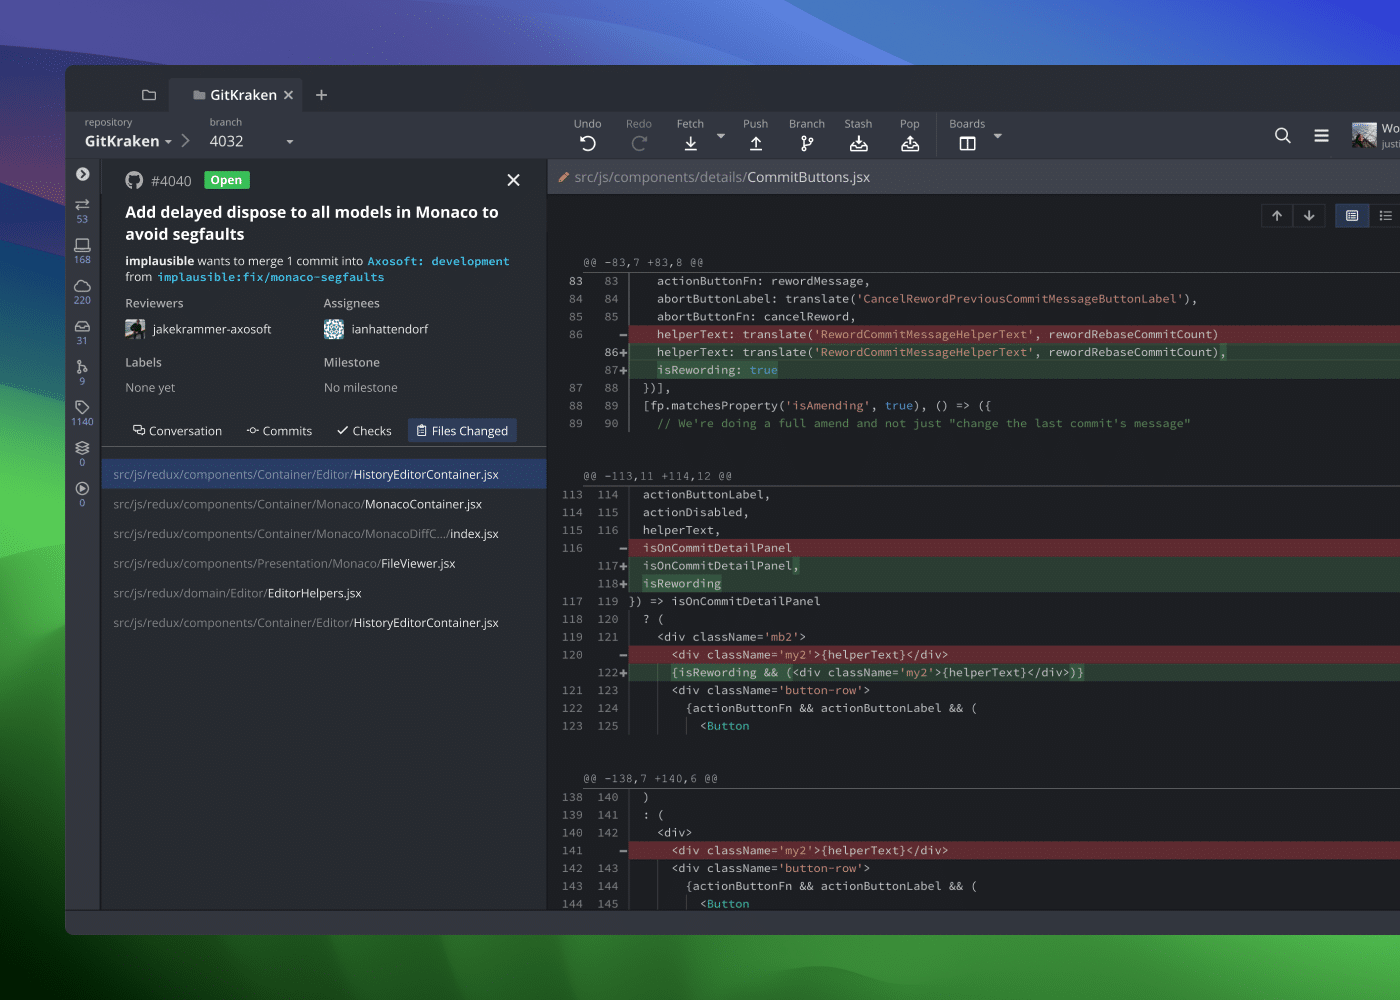This screenshot has height=1000, width=1400.
Task: Add a new tab with plus
Action: (321, 95)
